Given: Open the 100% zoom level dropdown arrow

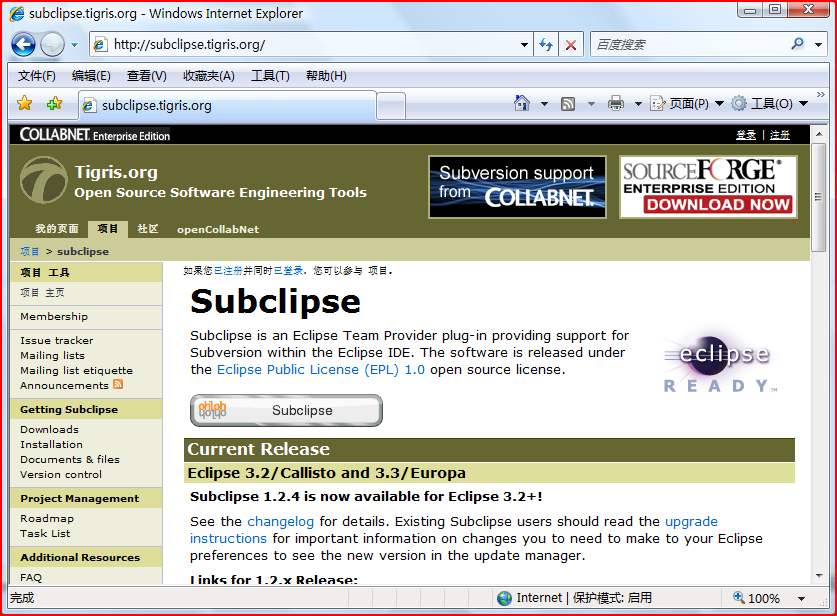Looking at the screenshot, I should click(x=801, y=598).
